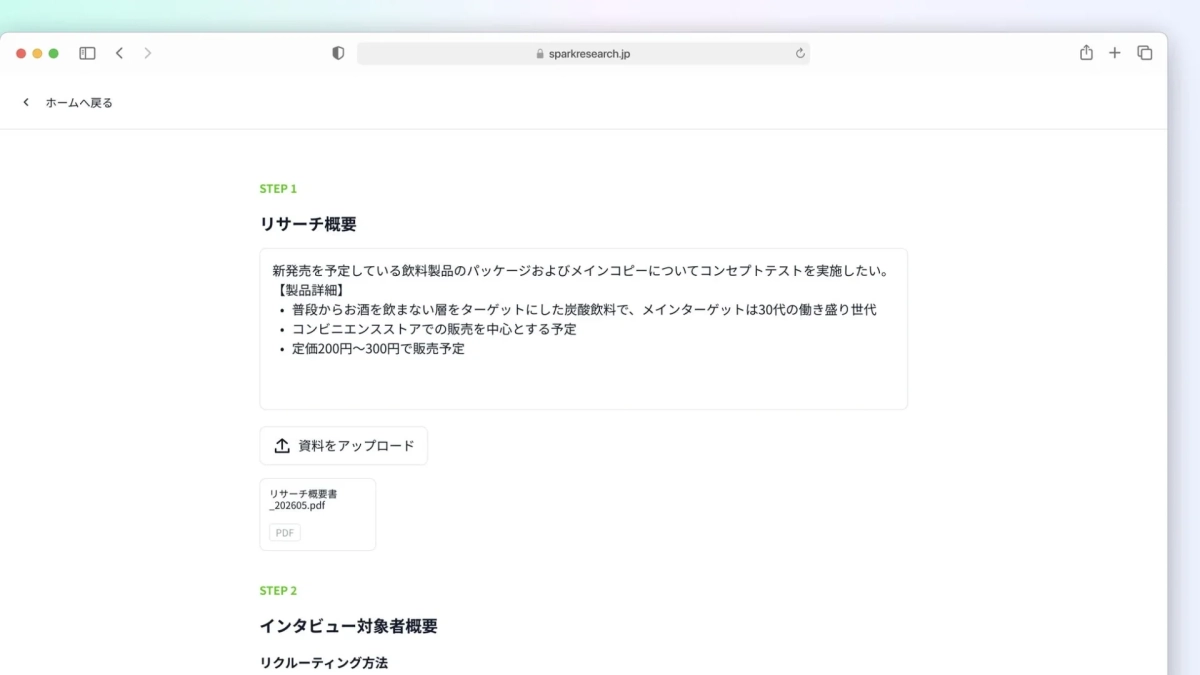1200x675 pixels.
Task: Click the コンビニエンスストアでの販売 bullet line
Action: (x=434, y=329)
